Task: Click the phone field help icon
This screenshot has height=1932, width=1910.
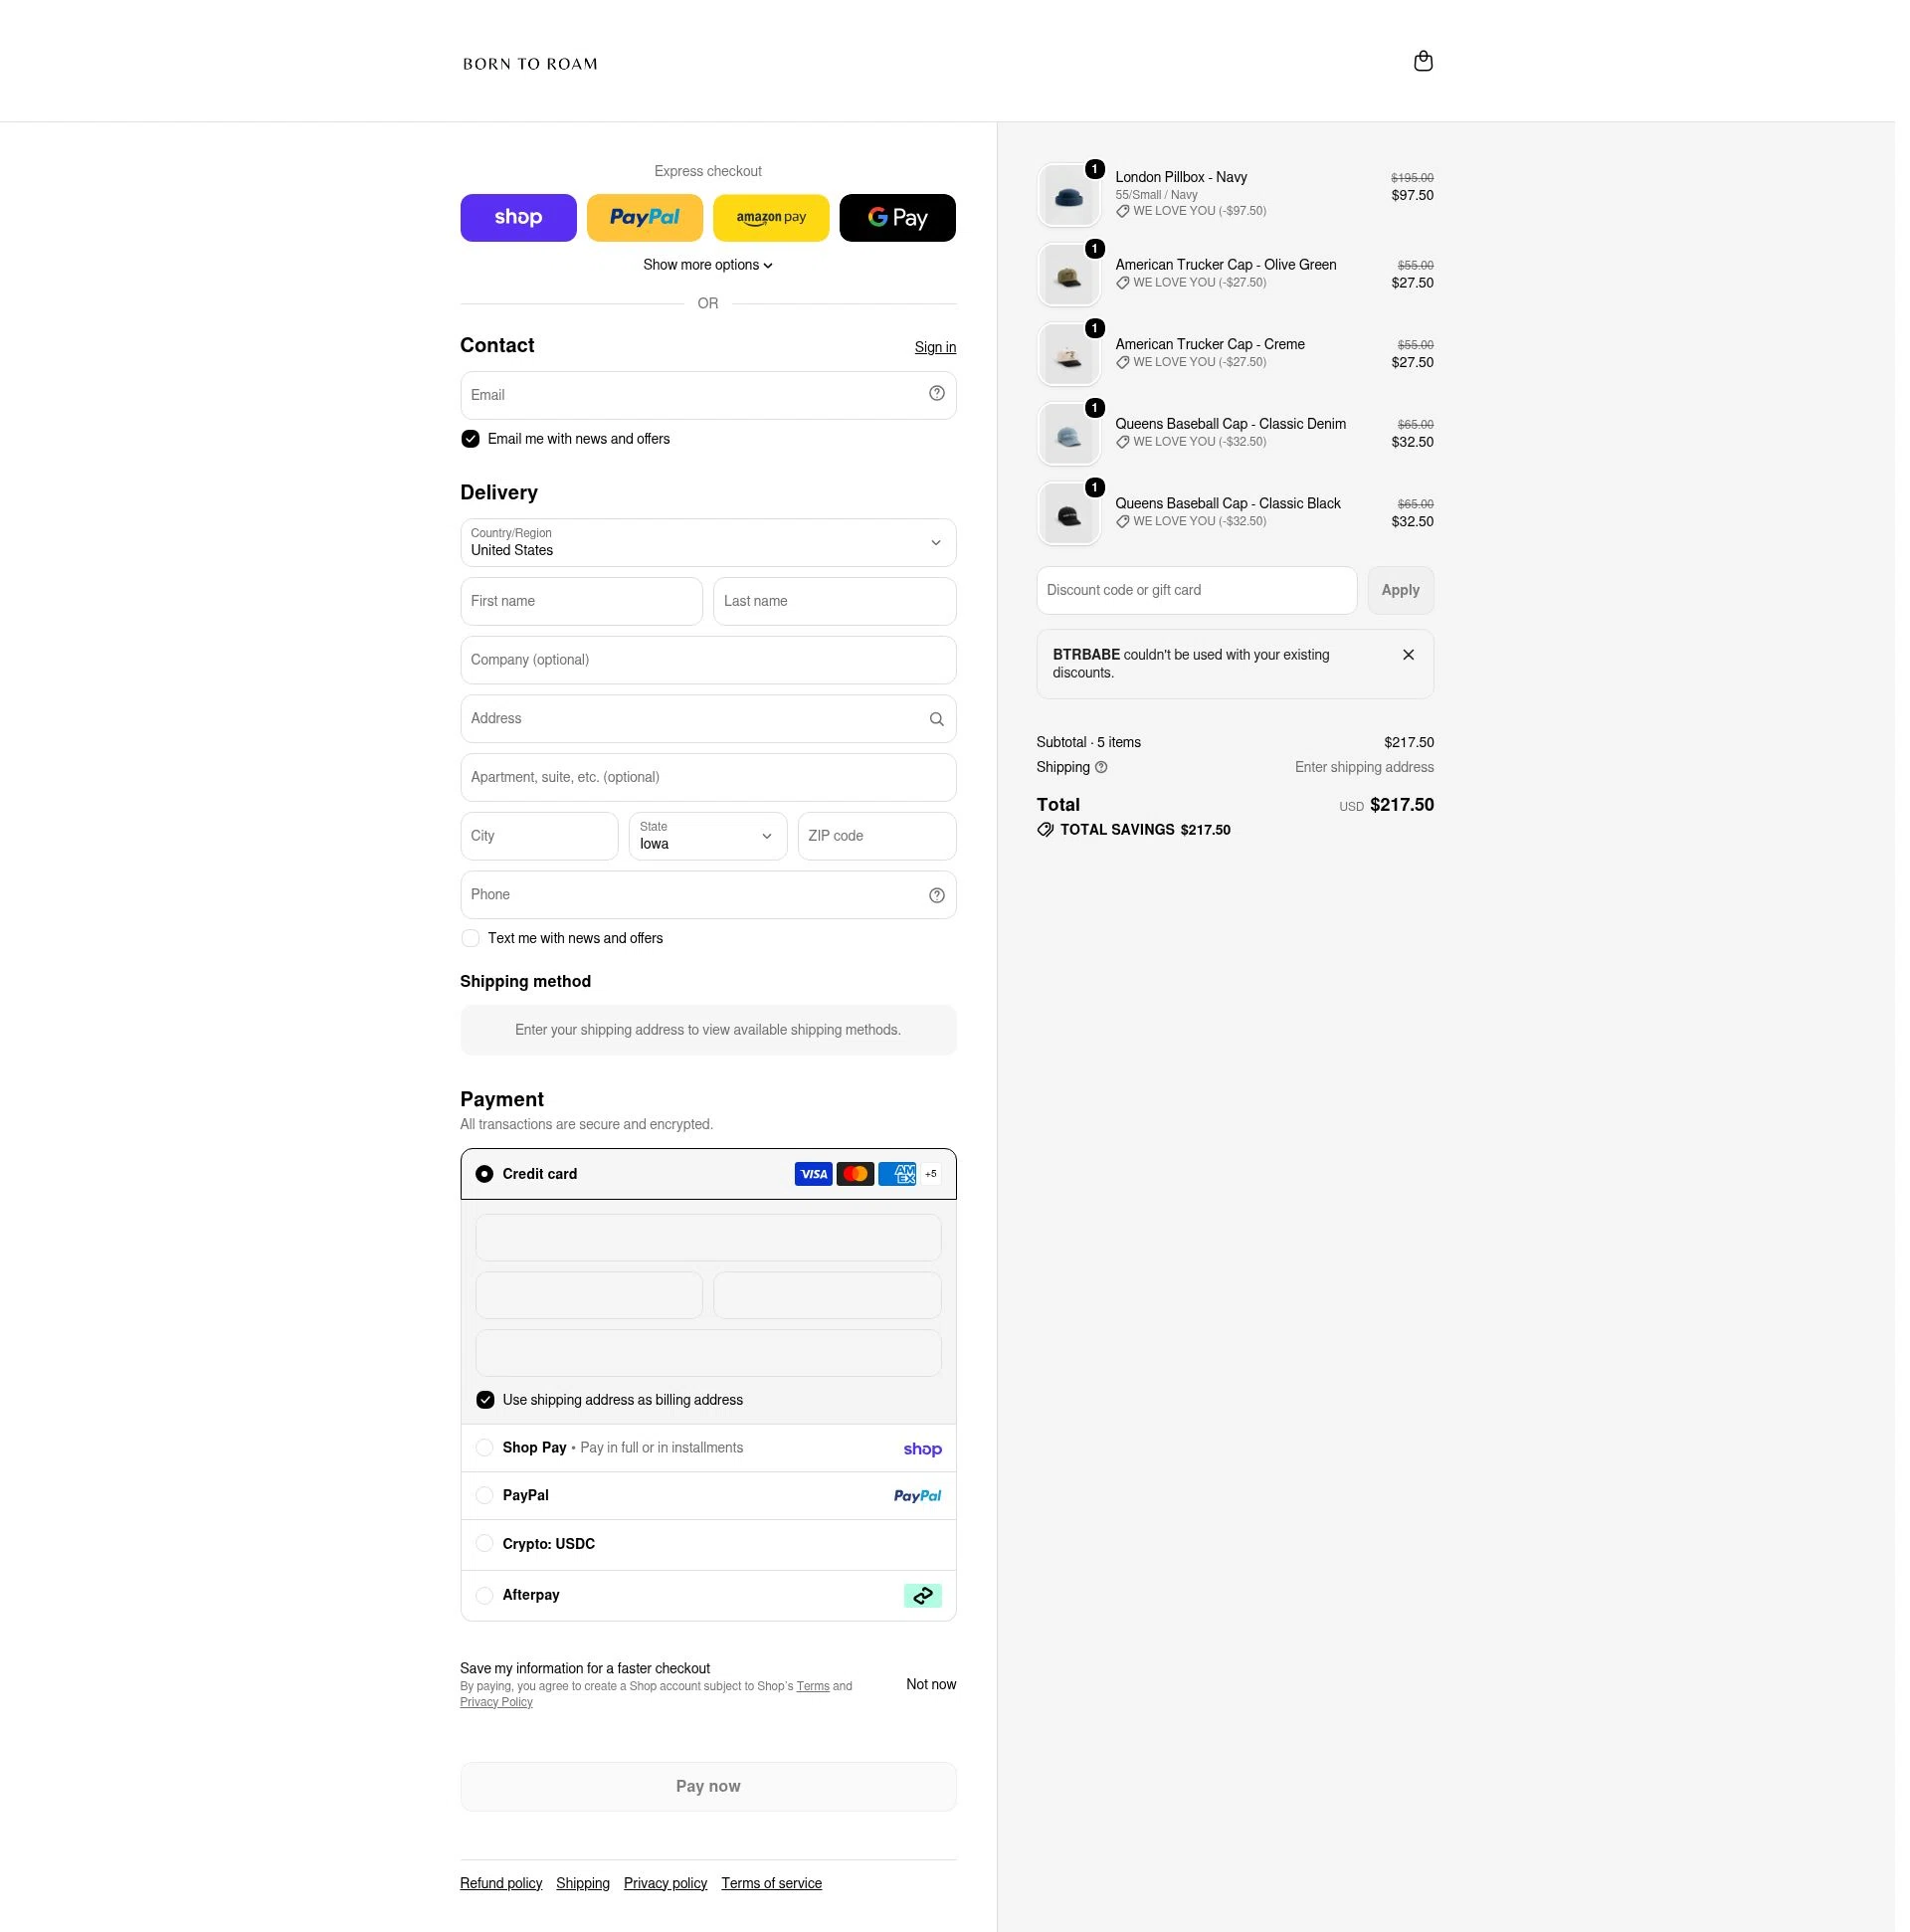Action: tap(936, 896)
